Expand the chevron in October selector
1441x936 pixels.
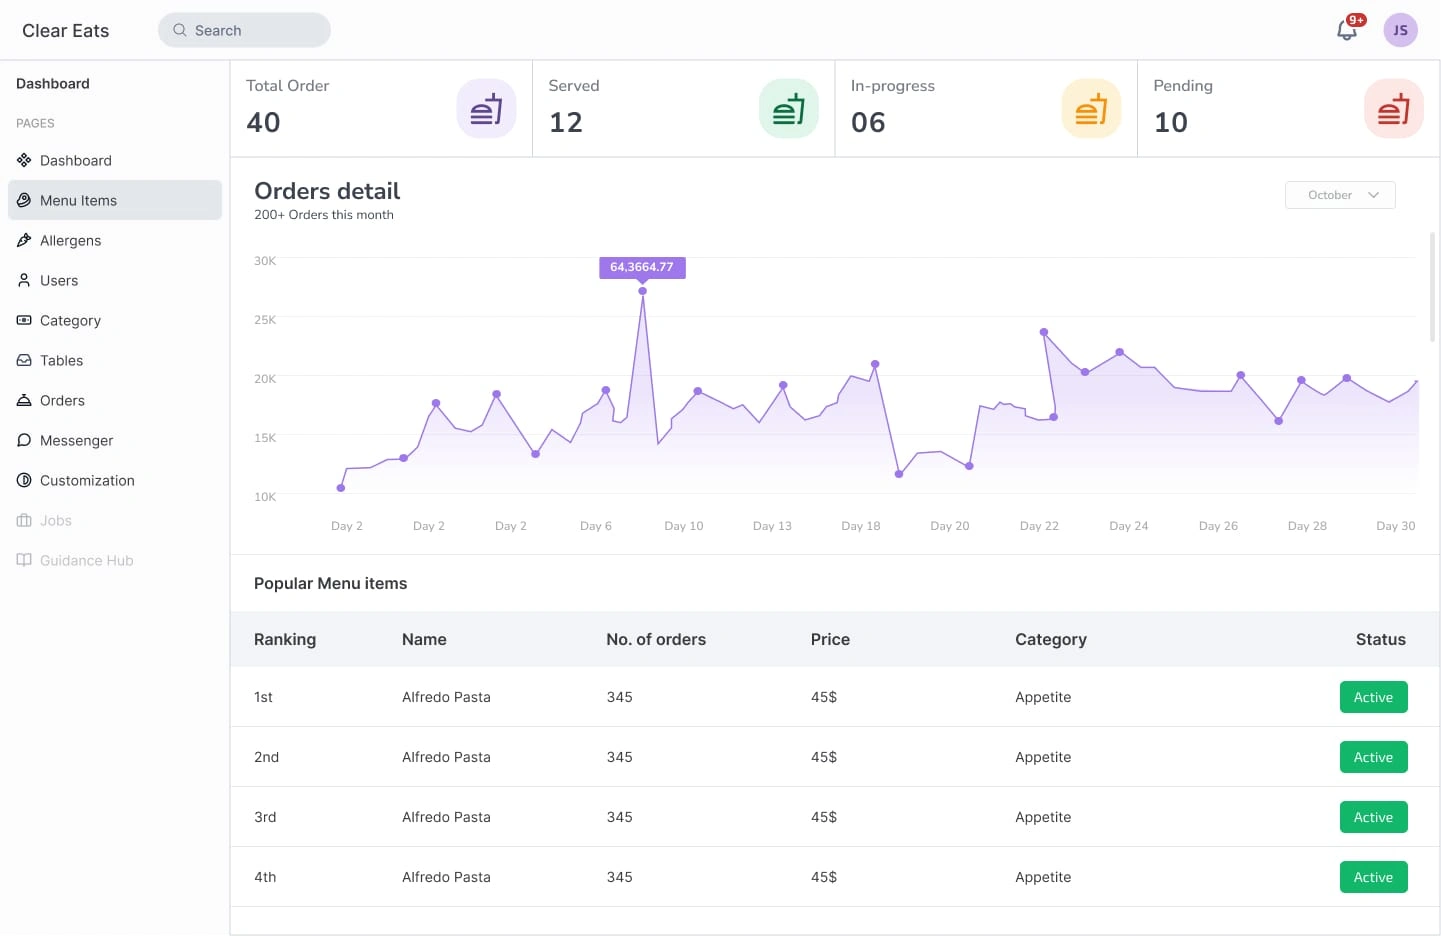(x=1374, y=195)
